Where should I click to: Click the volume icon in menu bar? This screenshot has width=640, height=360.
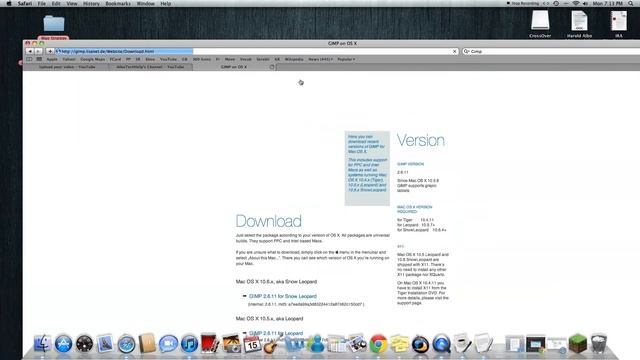[x=586, y=3]
